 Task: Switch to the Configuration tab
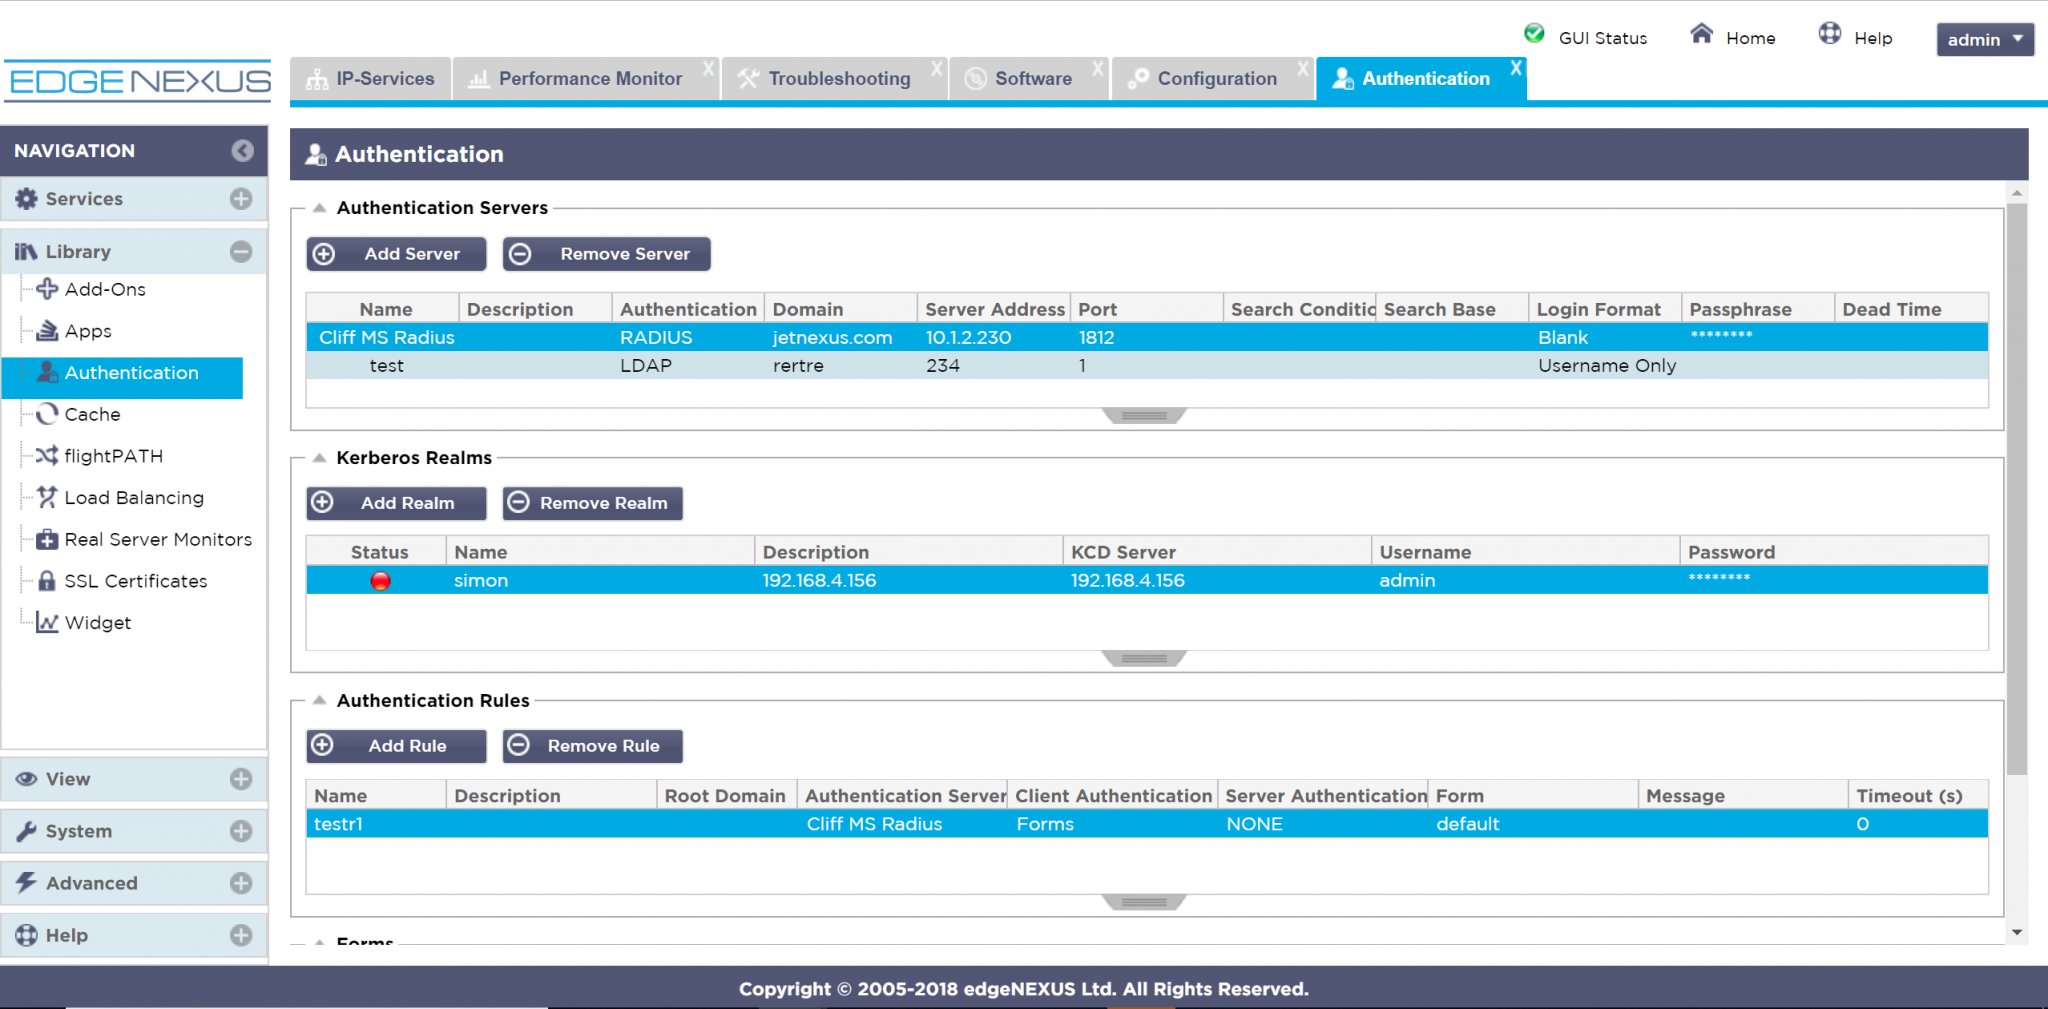pyautogui.click(x=1214, y=78)
